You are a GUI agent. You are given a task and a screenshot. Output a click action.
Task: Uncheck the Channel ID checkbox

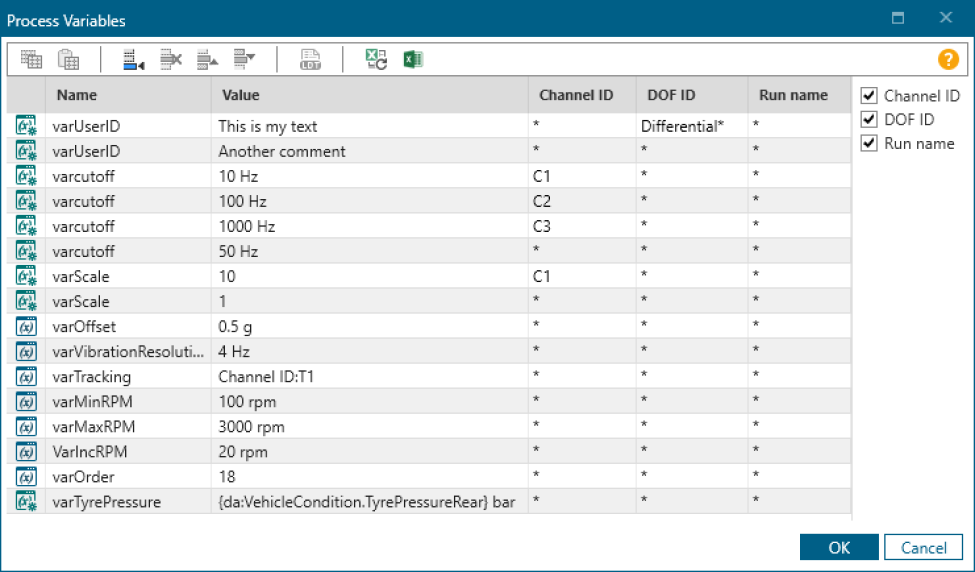pyautogui.click(x=868, y=96)
